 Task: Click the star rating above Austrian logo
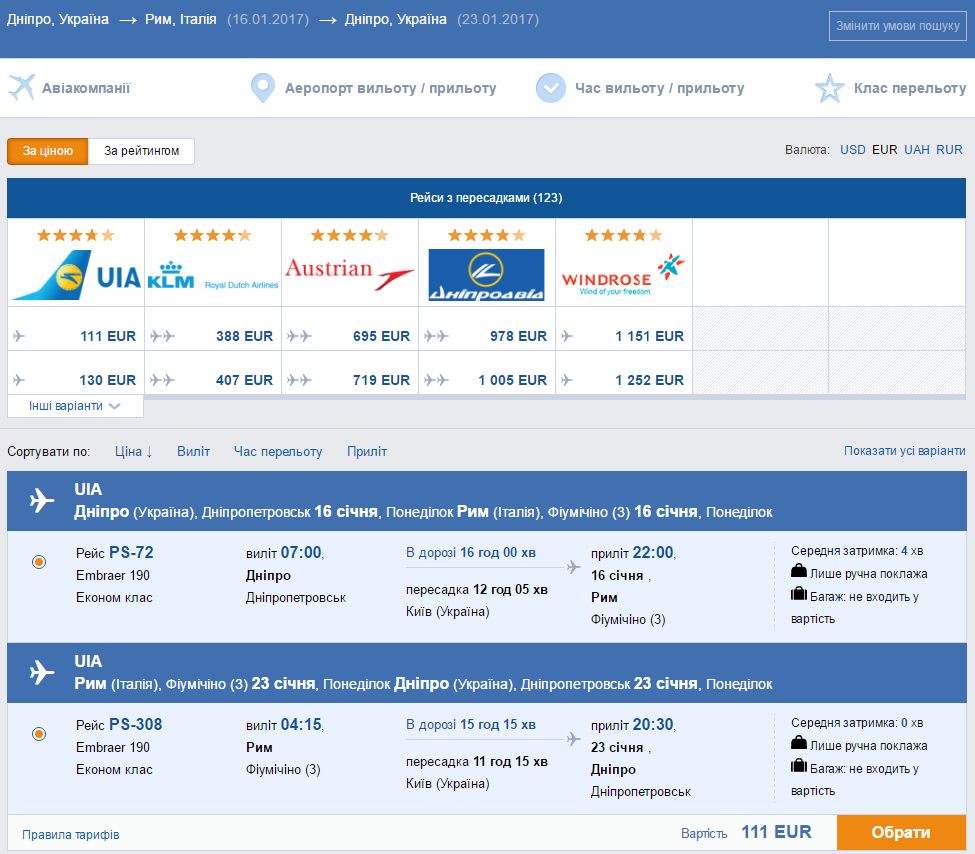pos(349,235)
